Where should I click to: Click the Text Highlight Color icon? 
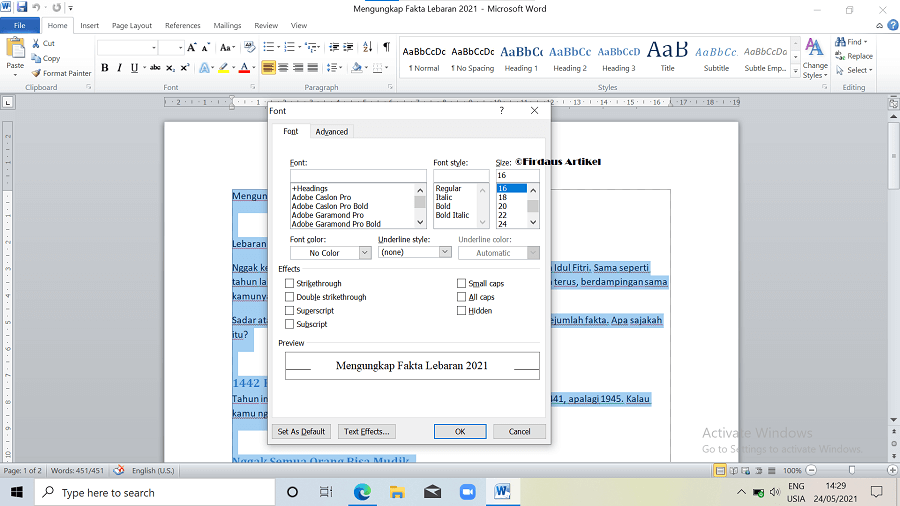[x=223, y=68]
